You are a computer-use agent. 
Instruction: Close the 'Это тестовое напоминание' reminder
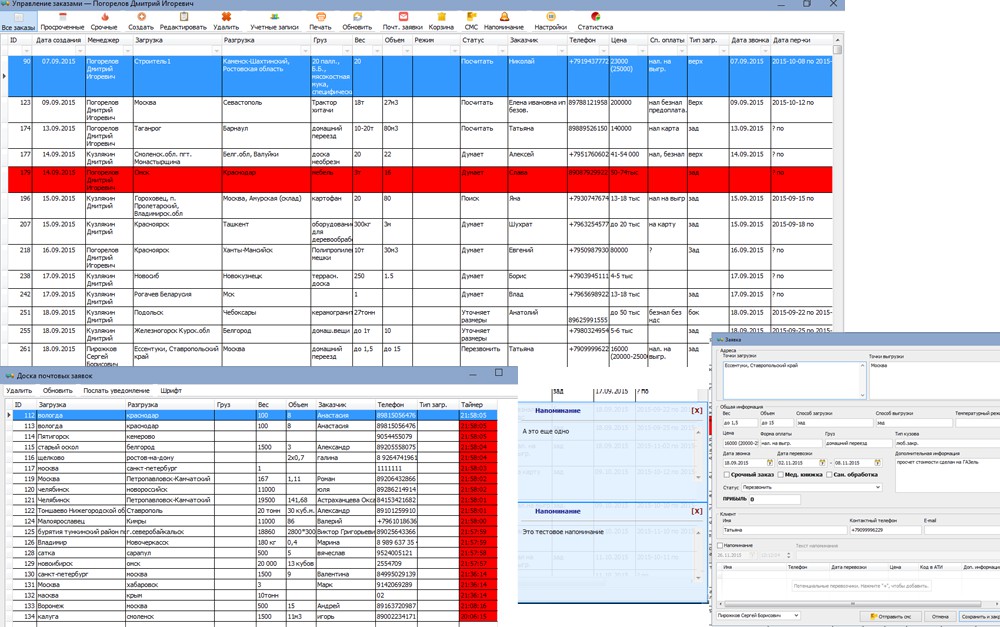(x=696, y=512)
